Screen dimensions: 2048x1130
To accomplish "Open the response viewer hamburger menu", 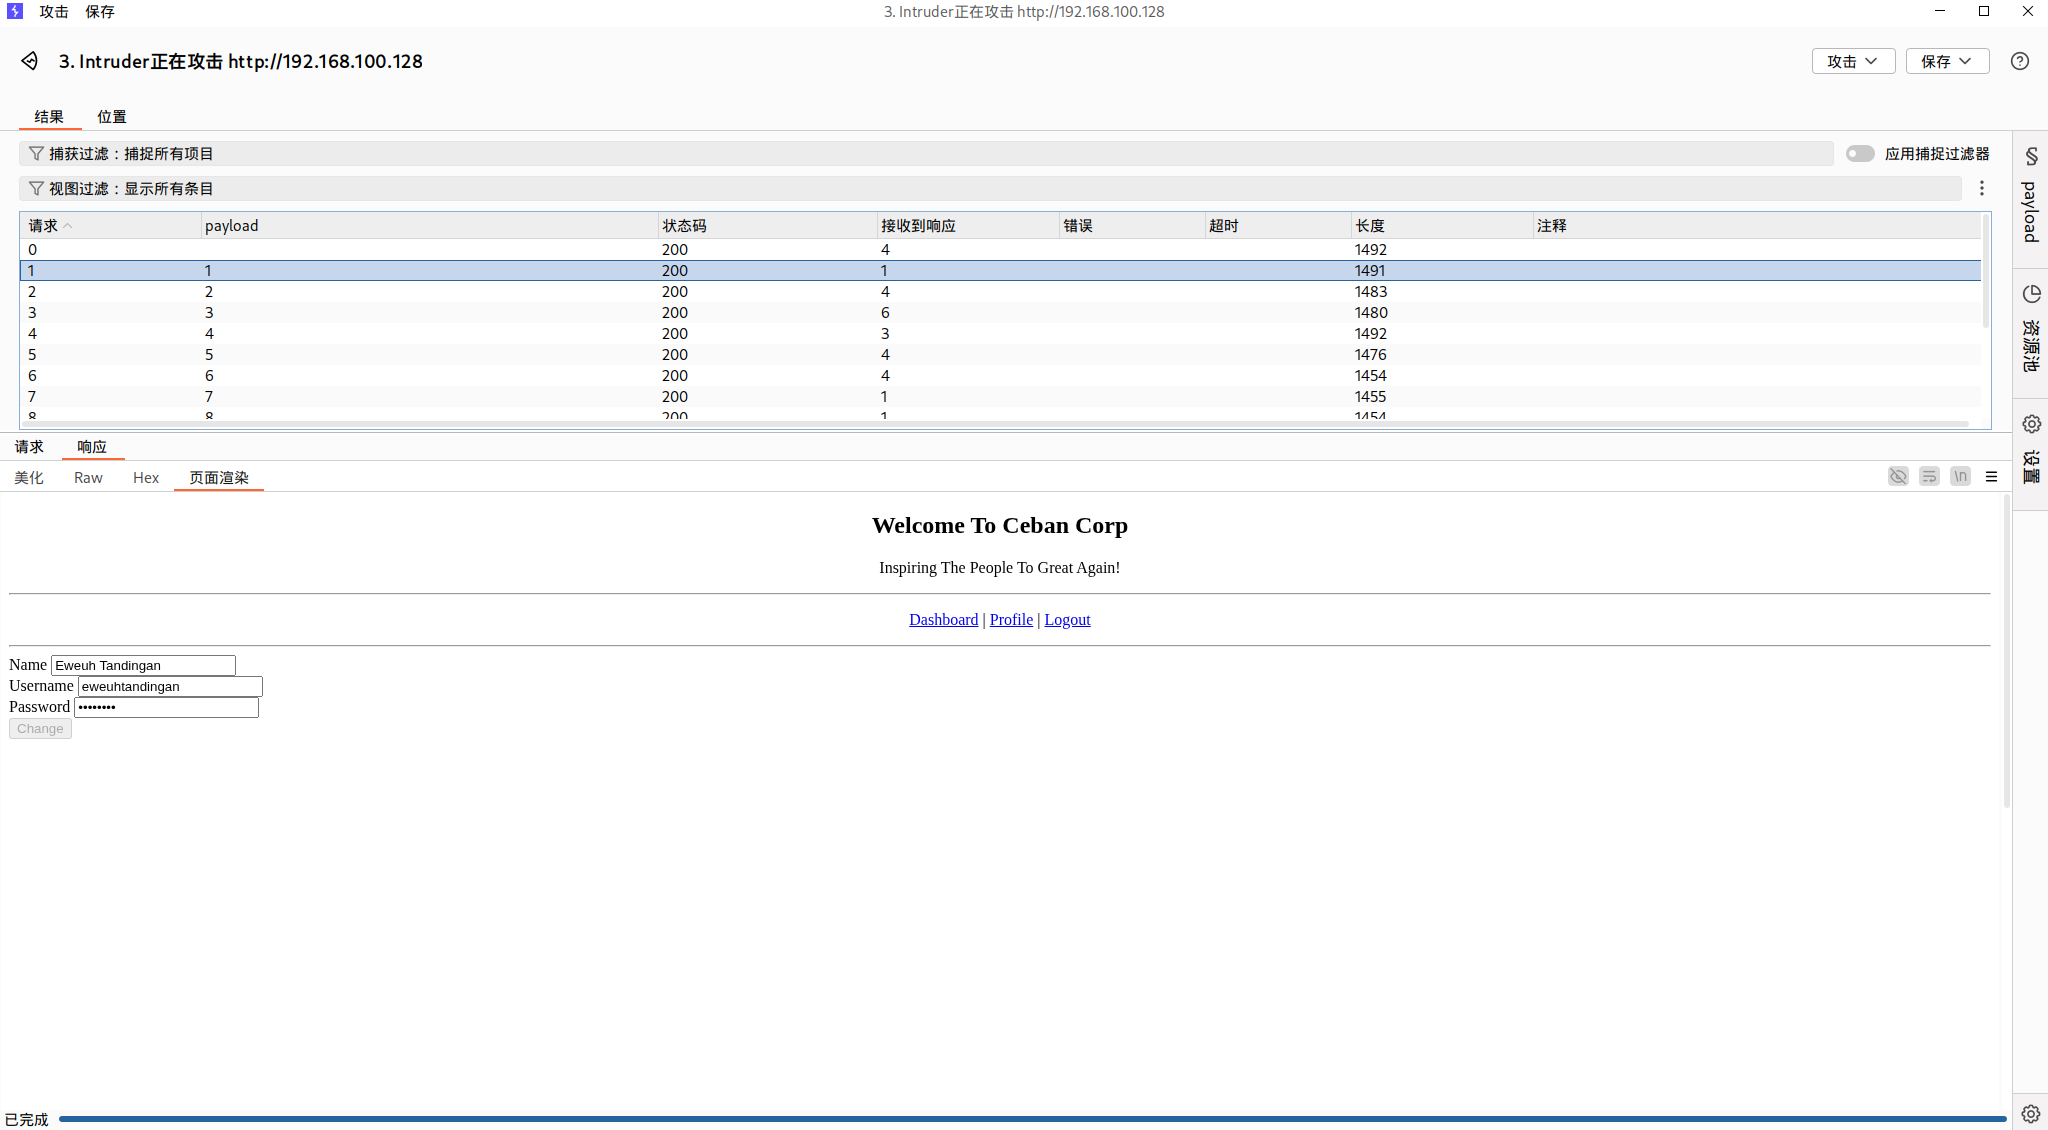I will tap(1991, 477).
